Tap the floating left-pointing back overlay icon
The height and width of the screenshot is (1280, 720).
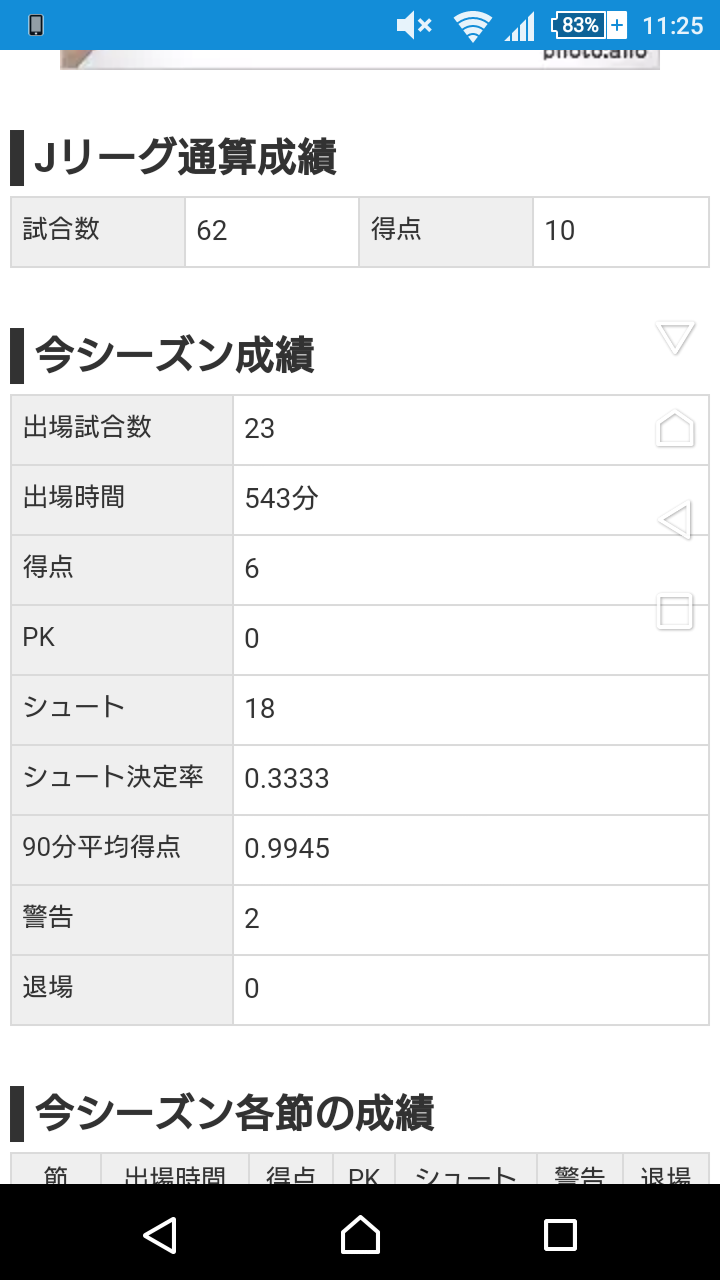[x=675, y=520]
